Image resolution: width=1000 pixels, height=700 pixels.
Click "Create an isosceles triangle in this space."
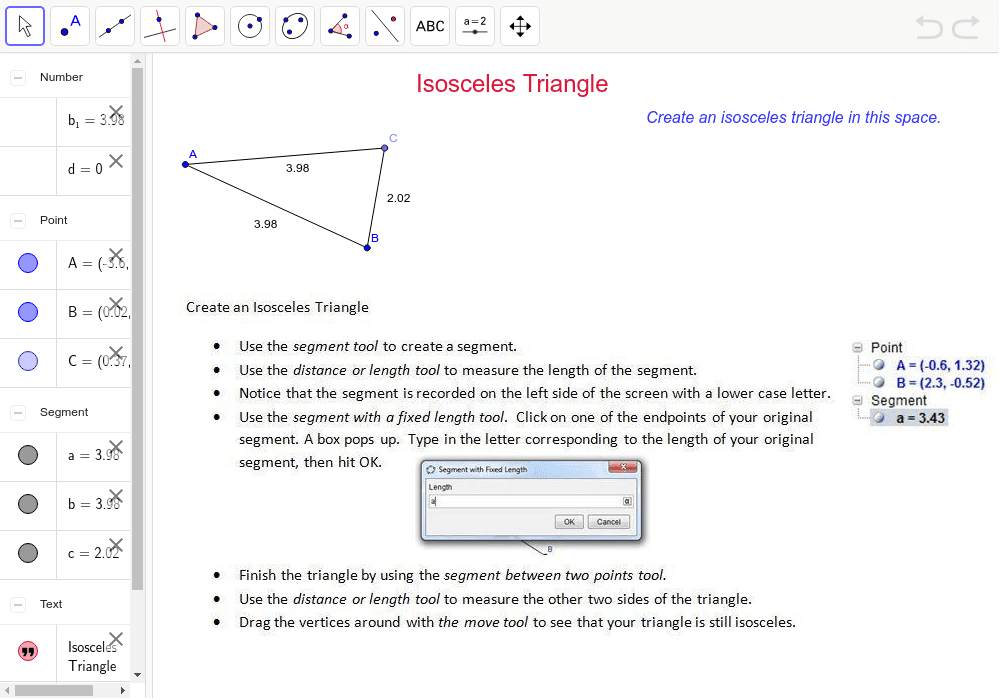[793, 117]
